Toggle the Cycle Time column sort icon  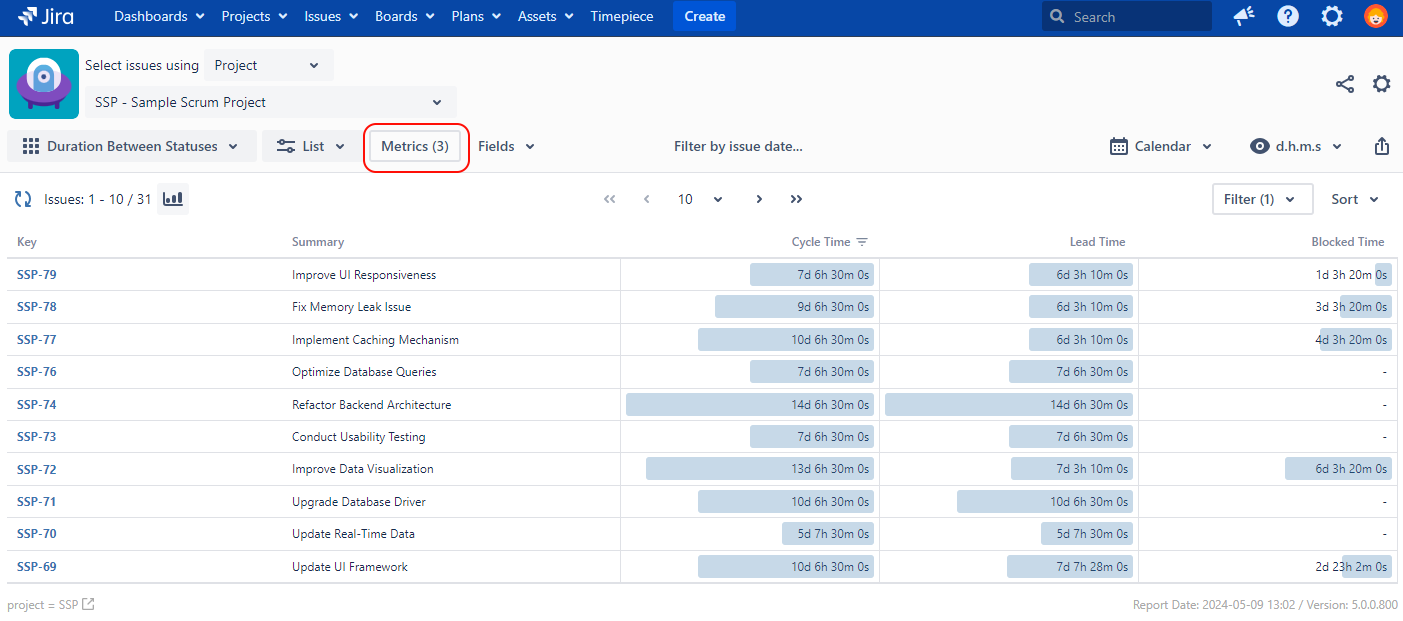[862, 242]
